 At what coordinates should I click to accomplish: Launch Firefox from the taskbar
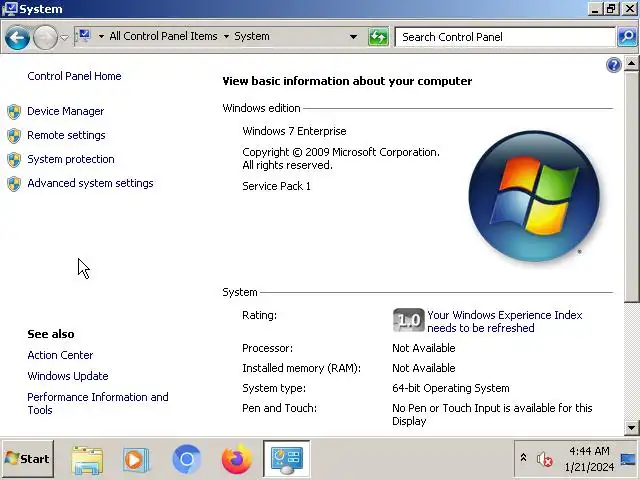237,460
